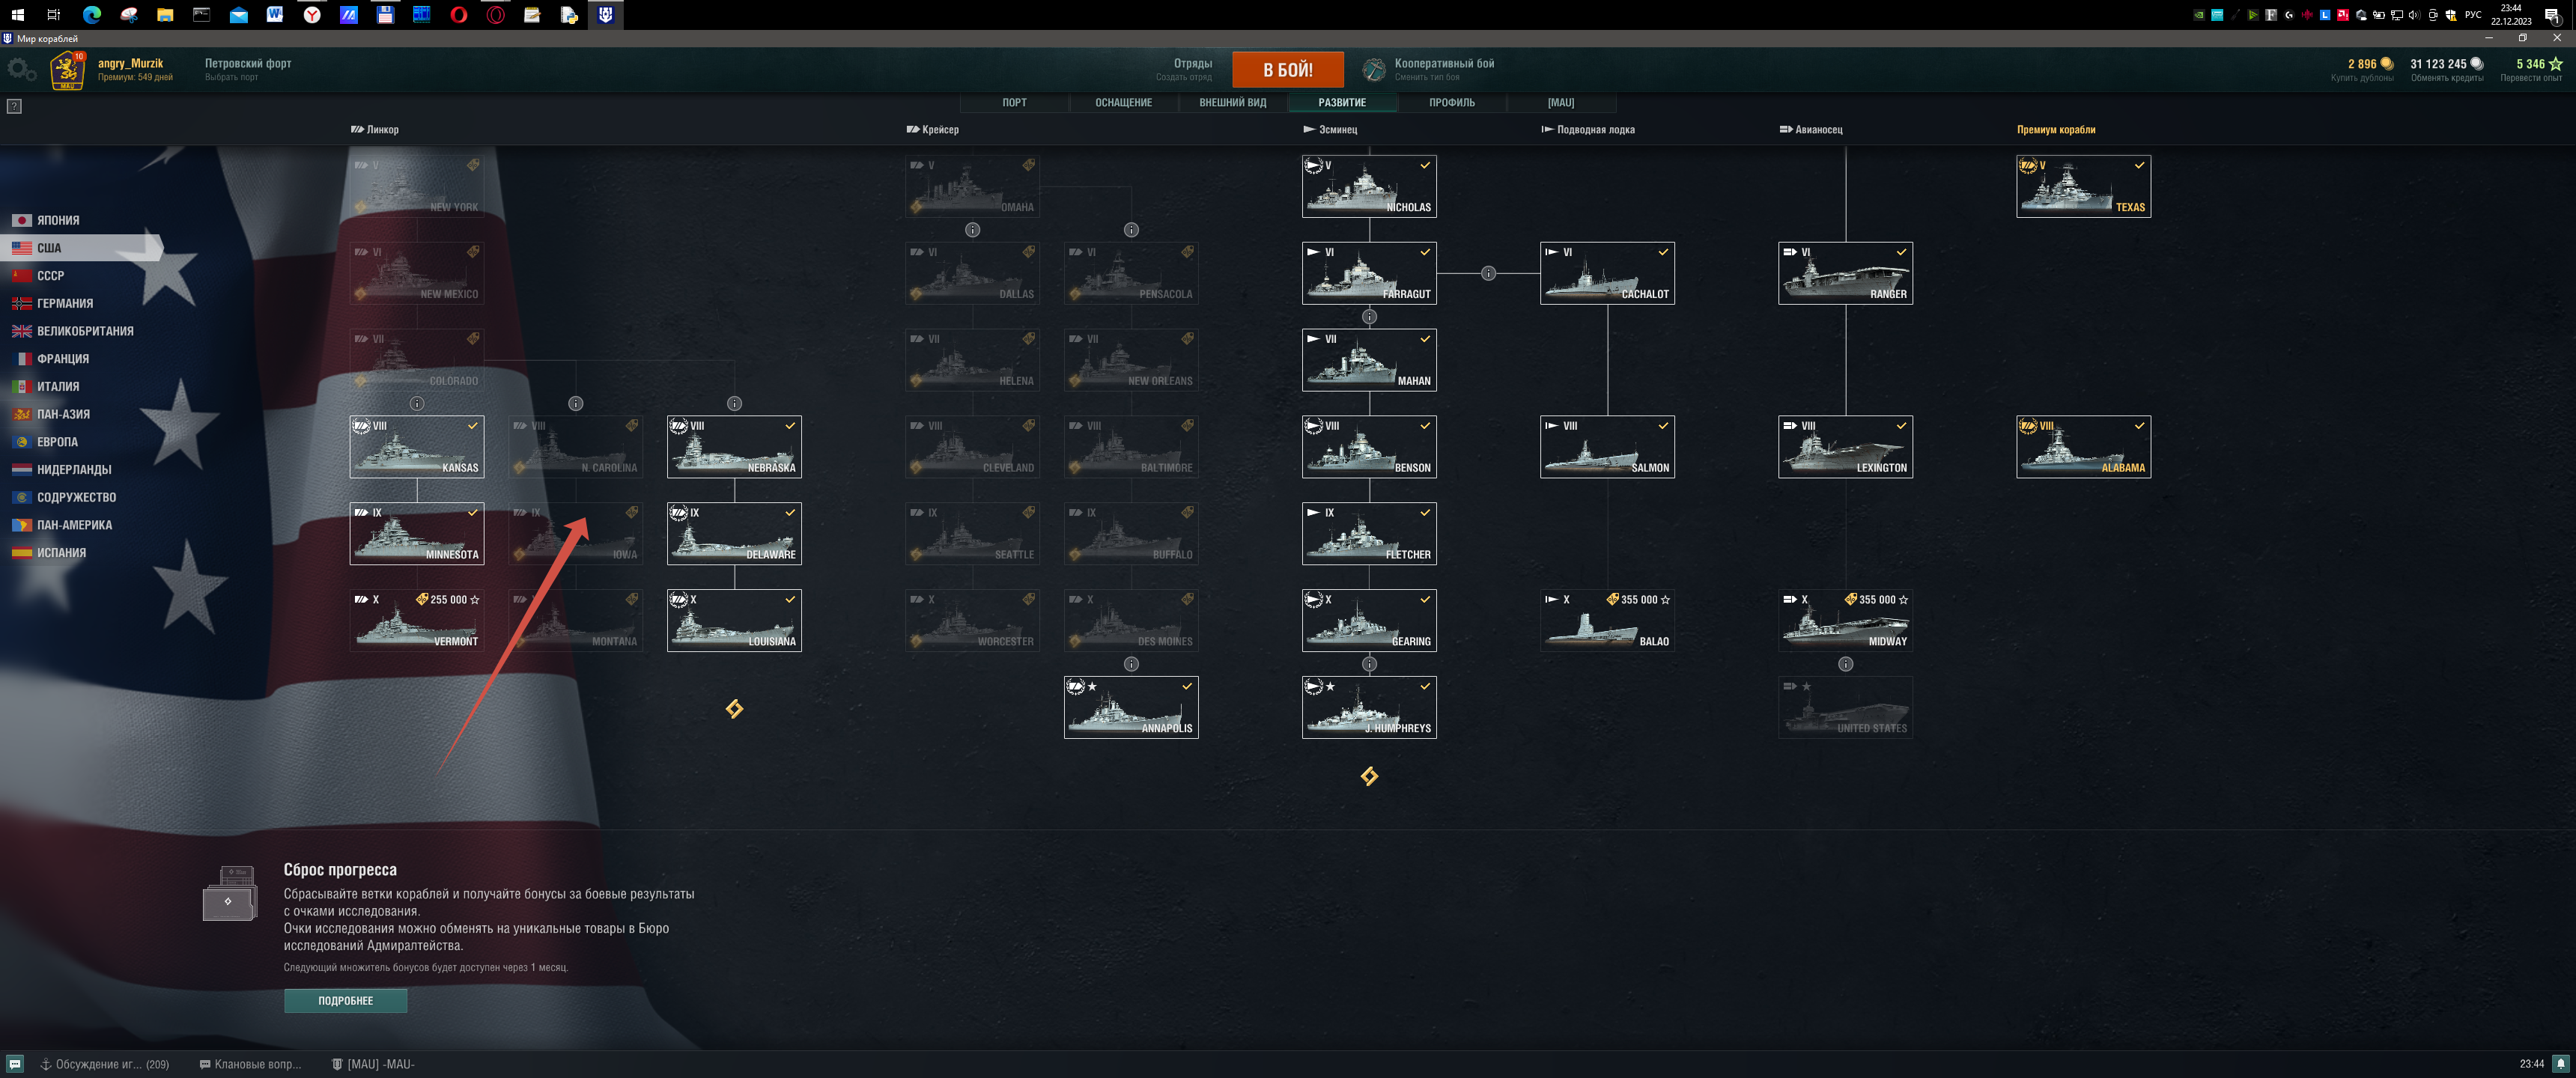The height and width of the screenshot is (1078, 2576).
Task: Click the info icon above Nebraska
Action: [735, 404]
